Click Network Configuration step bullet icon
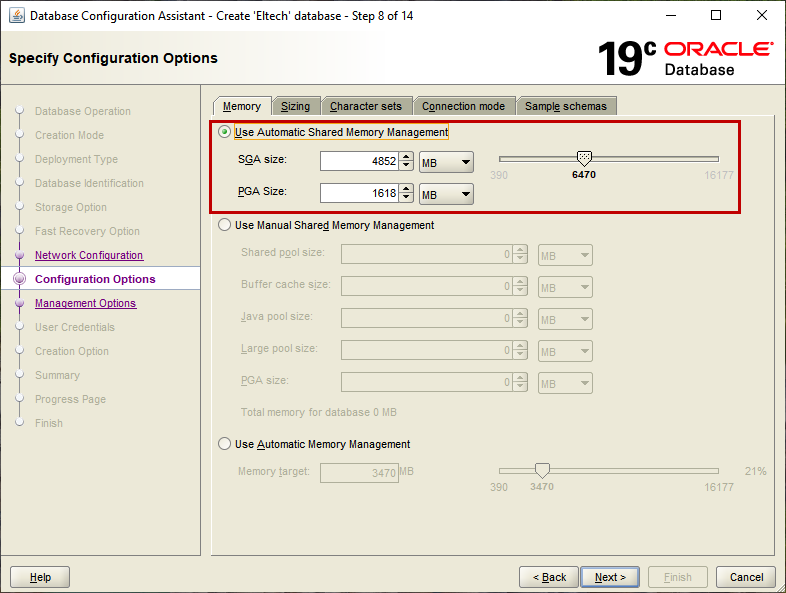786x593 pixels. point(19,256)
